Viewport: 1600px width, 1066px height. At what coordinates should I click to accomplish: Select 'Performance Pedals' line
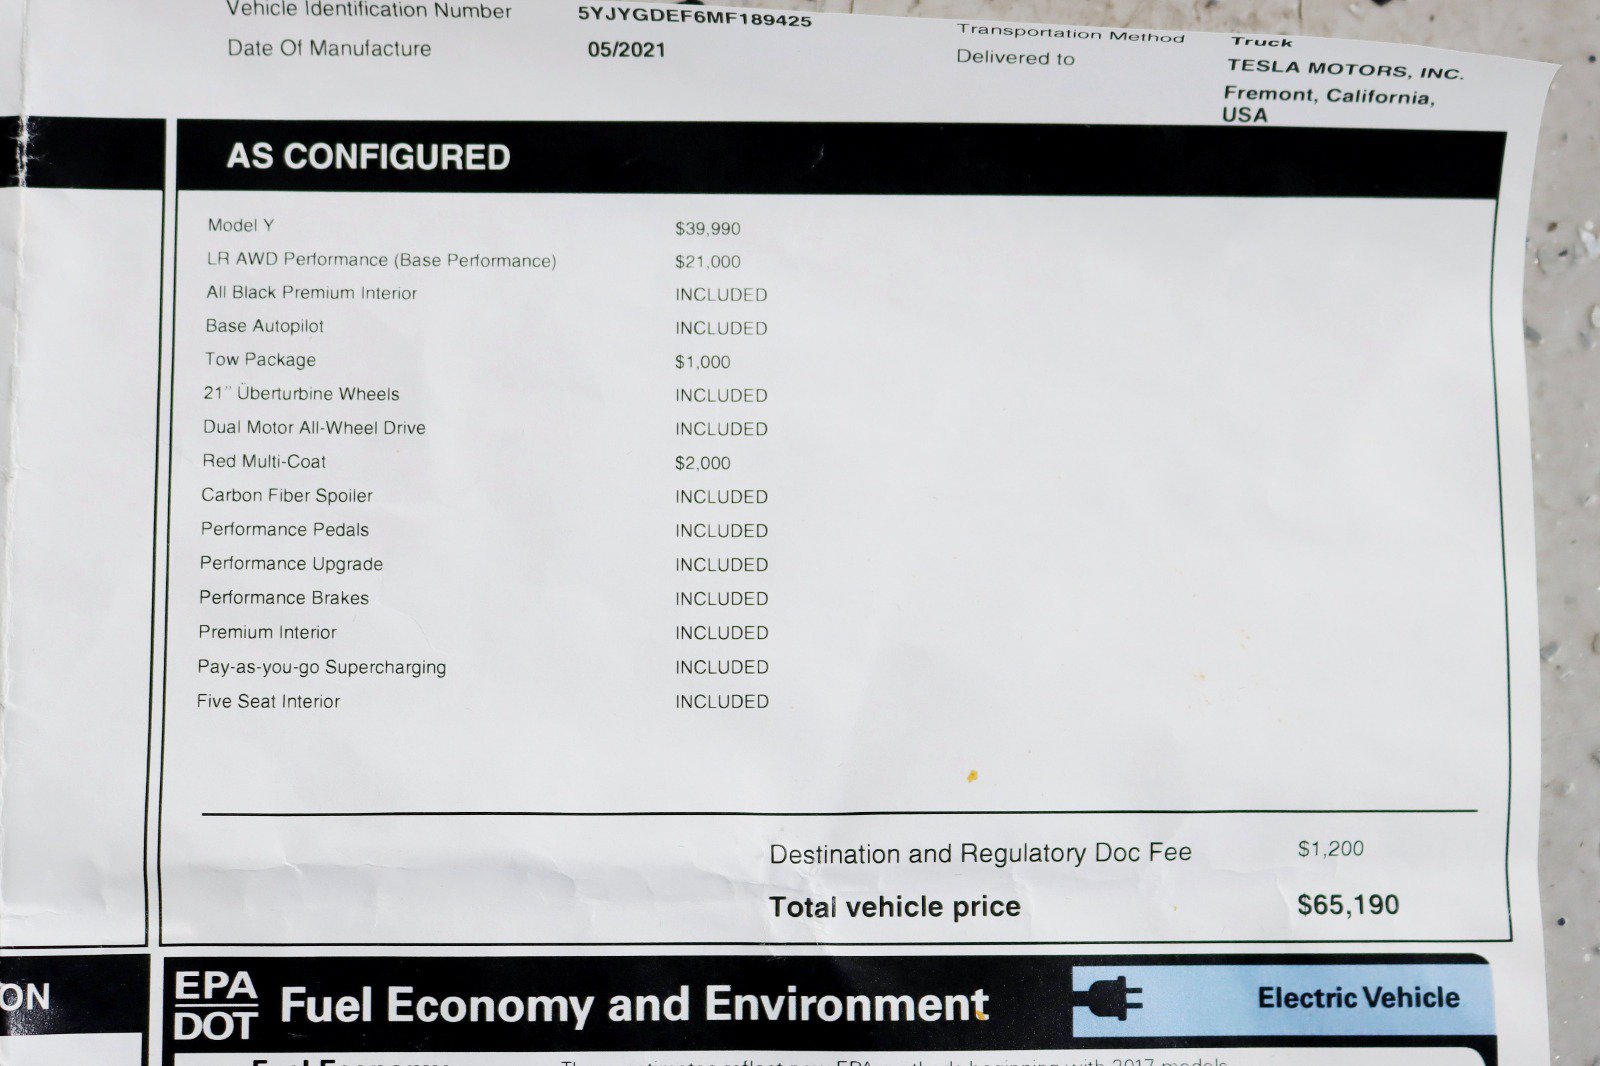(284, 529)
